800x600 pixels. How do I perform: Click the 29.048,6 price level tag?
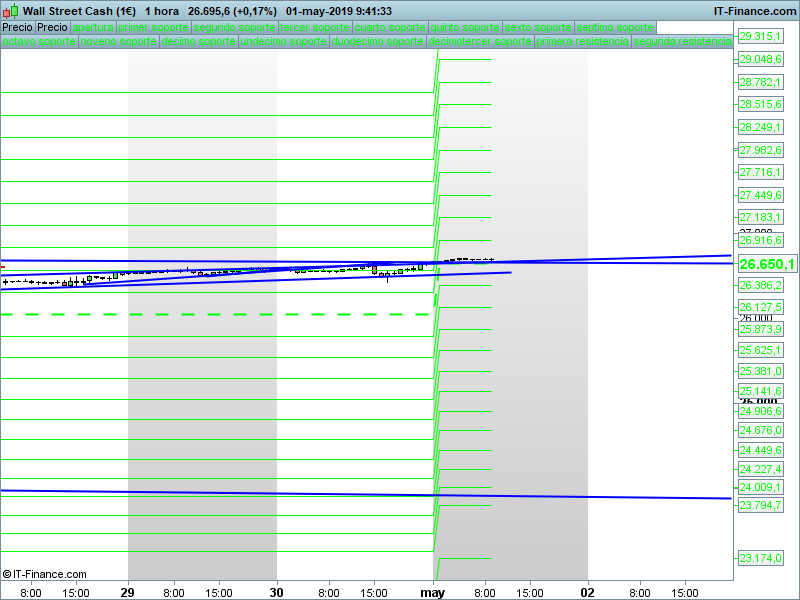coord(760,59)
